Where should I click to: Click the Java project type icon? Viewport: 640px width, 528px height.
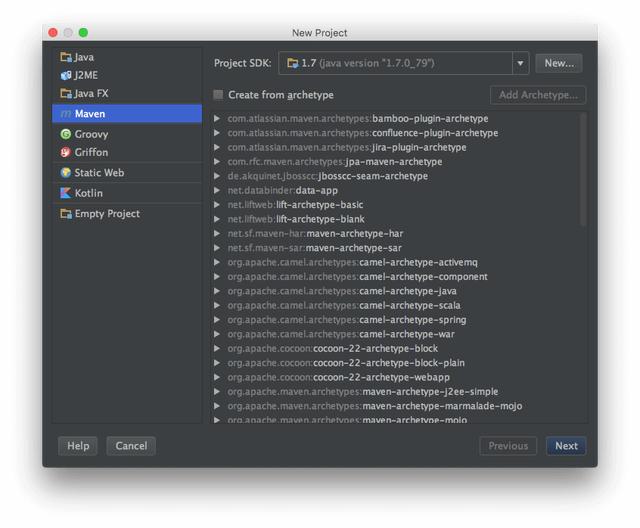(x=66, y=57)
